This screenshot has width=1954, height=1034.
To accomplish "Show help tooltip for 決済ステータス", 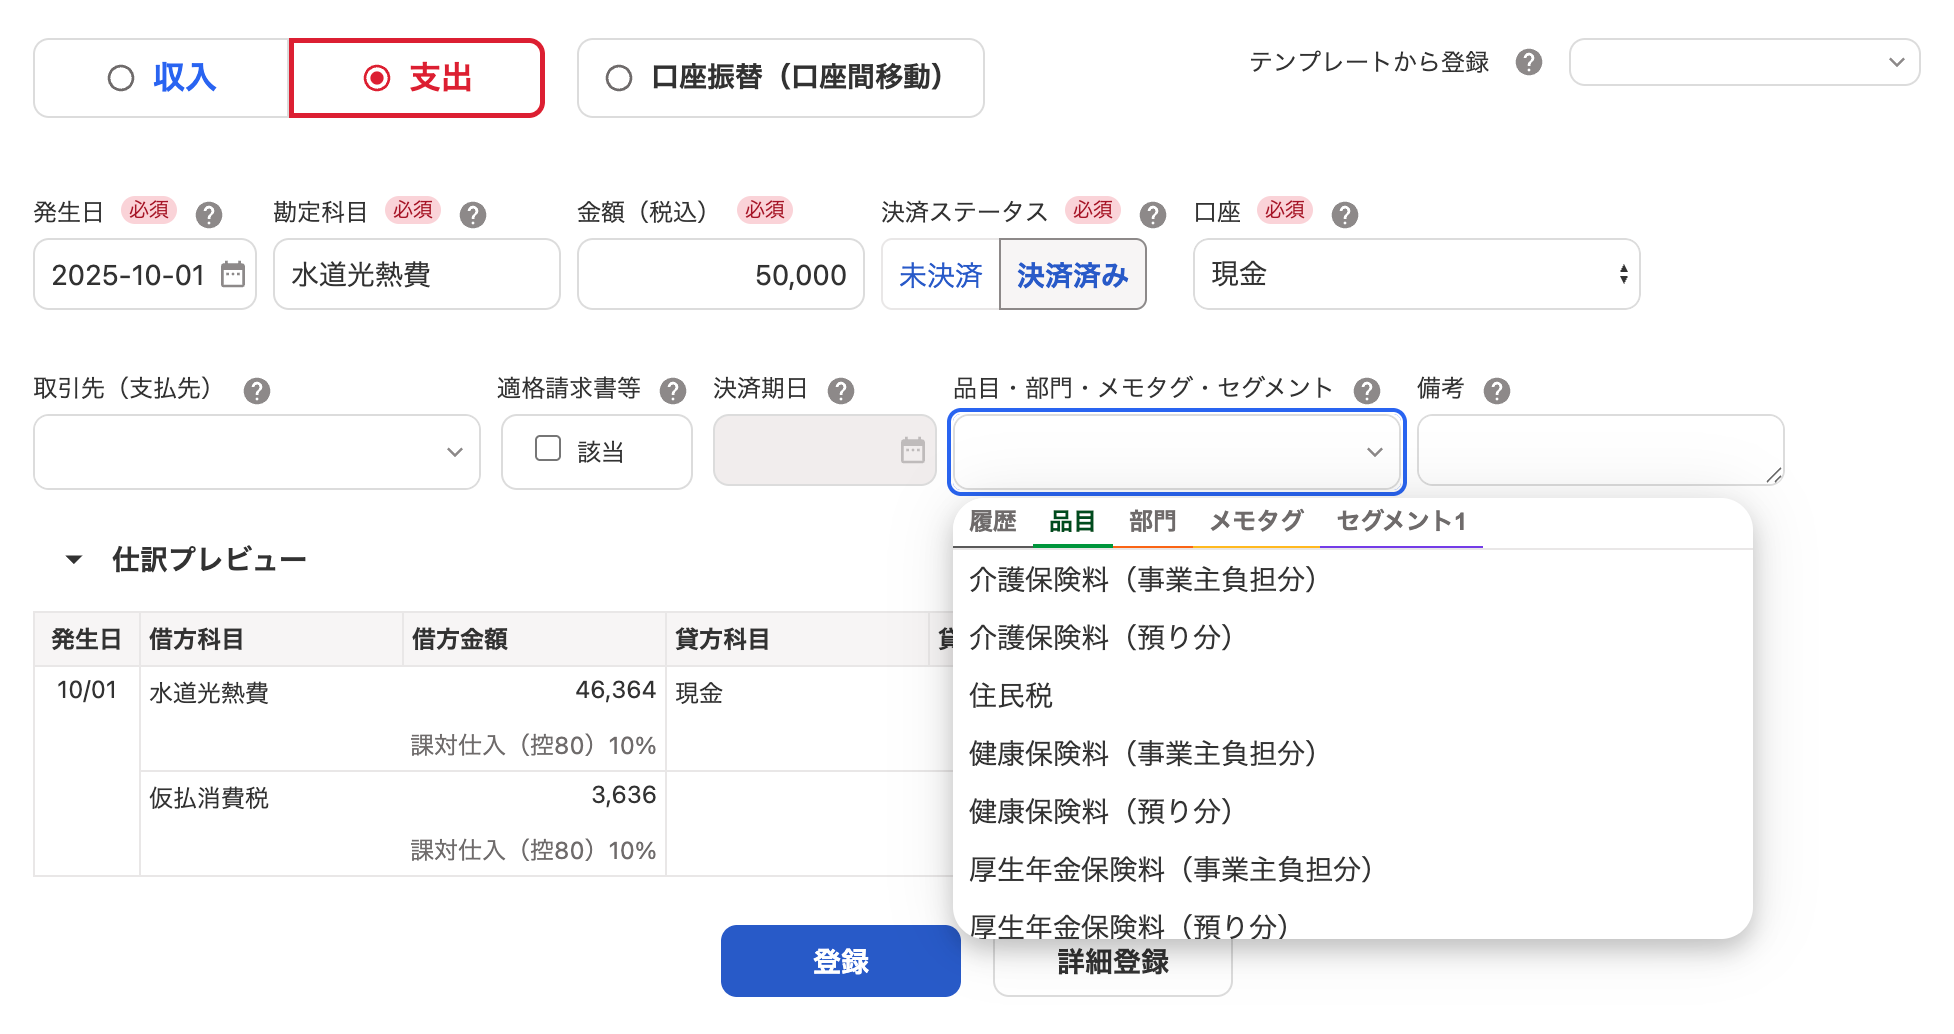I will pos(1152,214).
